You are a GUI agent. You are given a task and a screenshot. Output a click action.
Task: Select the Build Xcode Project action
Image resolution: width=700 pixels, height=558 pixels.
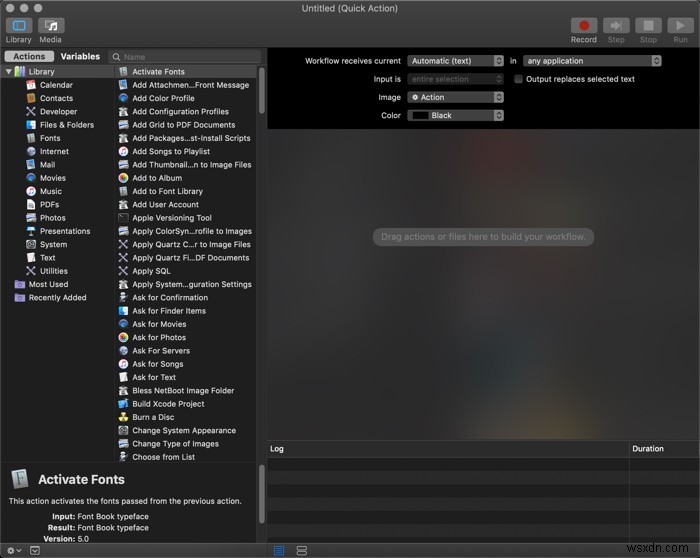(x=186, y=404)
